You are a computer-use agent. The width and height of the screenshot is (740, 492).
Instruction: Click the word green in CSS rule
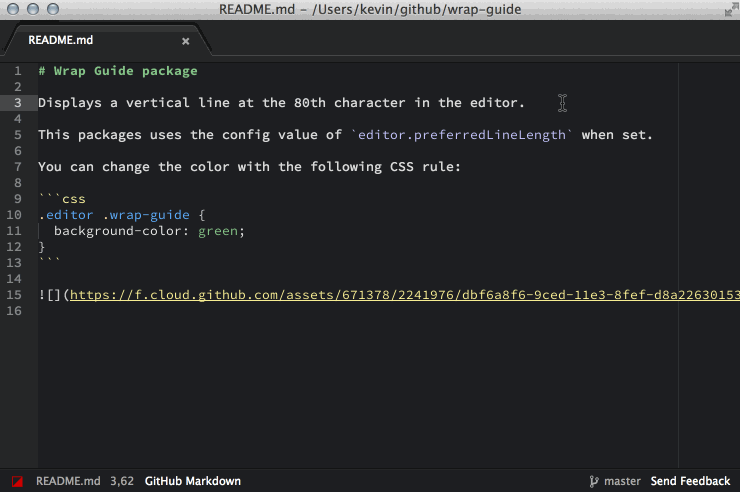pyautogui.click(x=217, y=231)
